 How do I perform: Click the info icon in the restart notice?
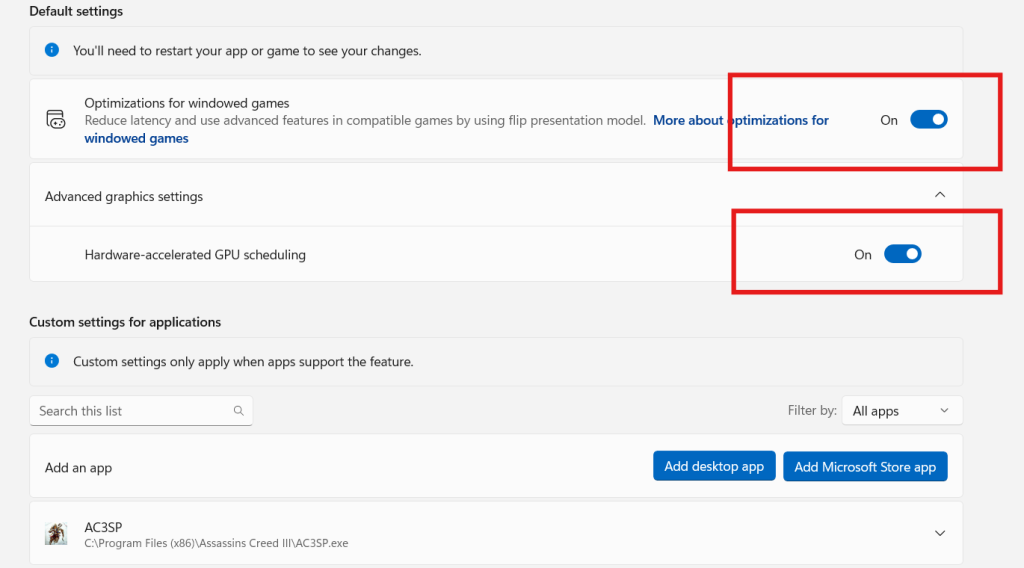[x=52, y=50]
